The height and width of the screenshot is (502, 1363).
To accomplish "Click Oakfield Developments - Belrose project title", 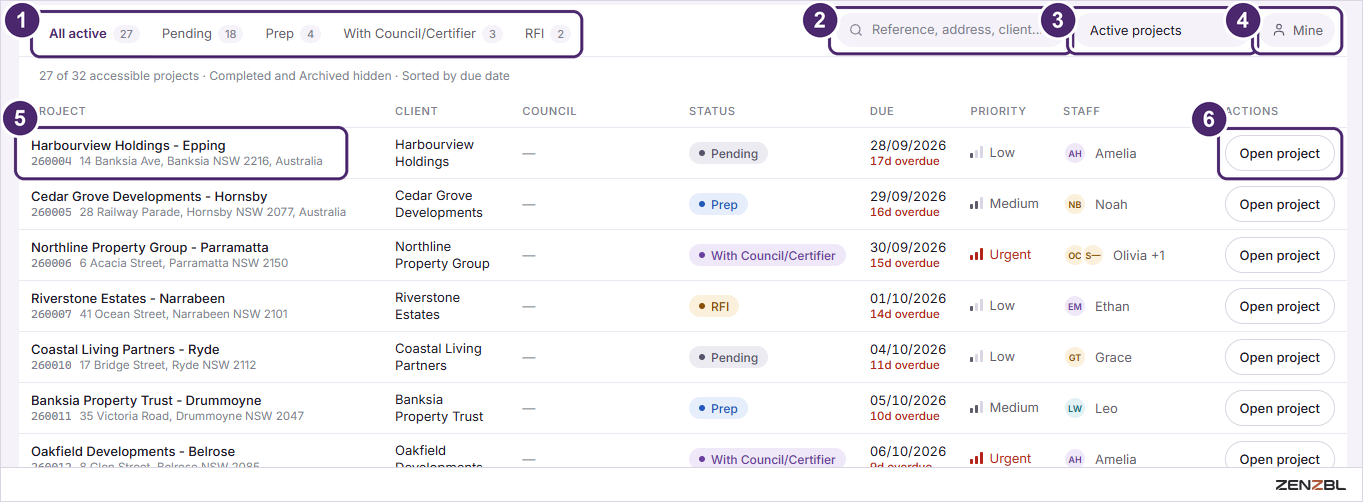I will [133, 451].
